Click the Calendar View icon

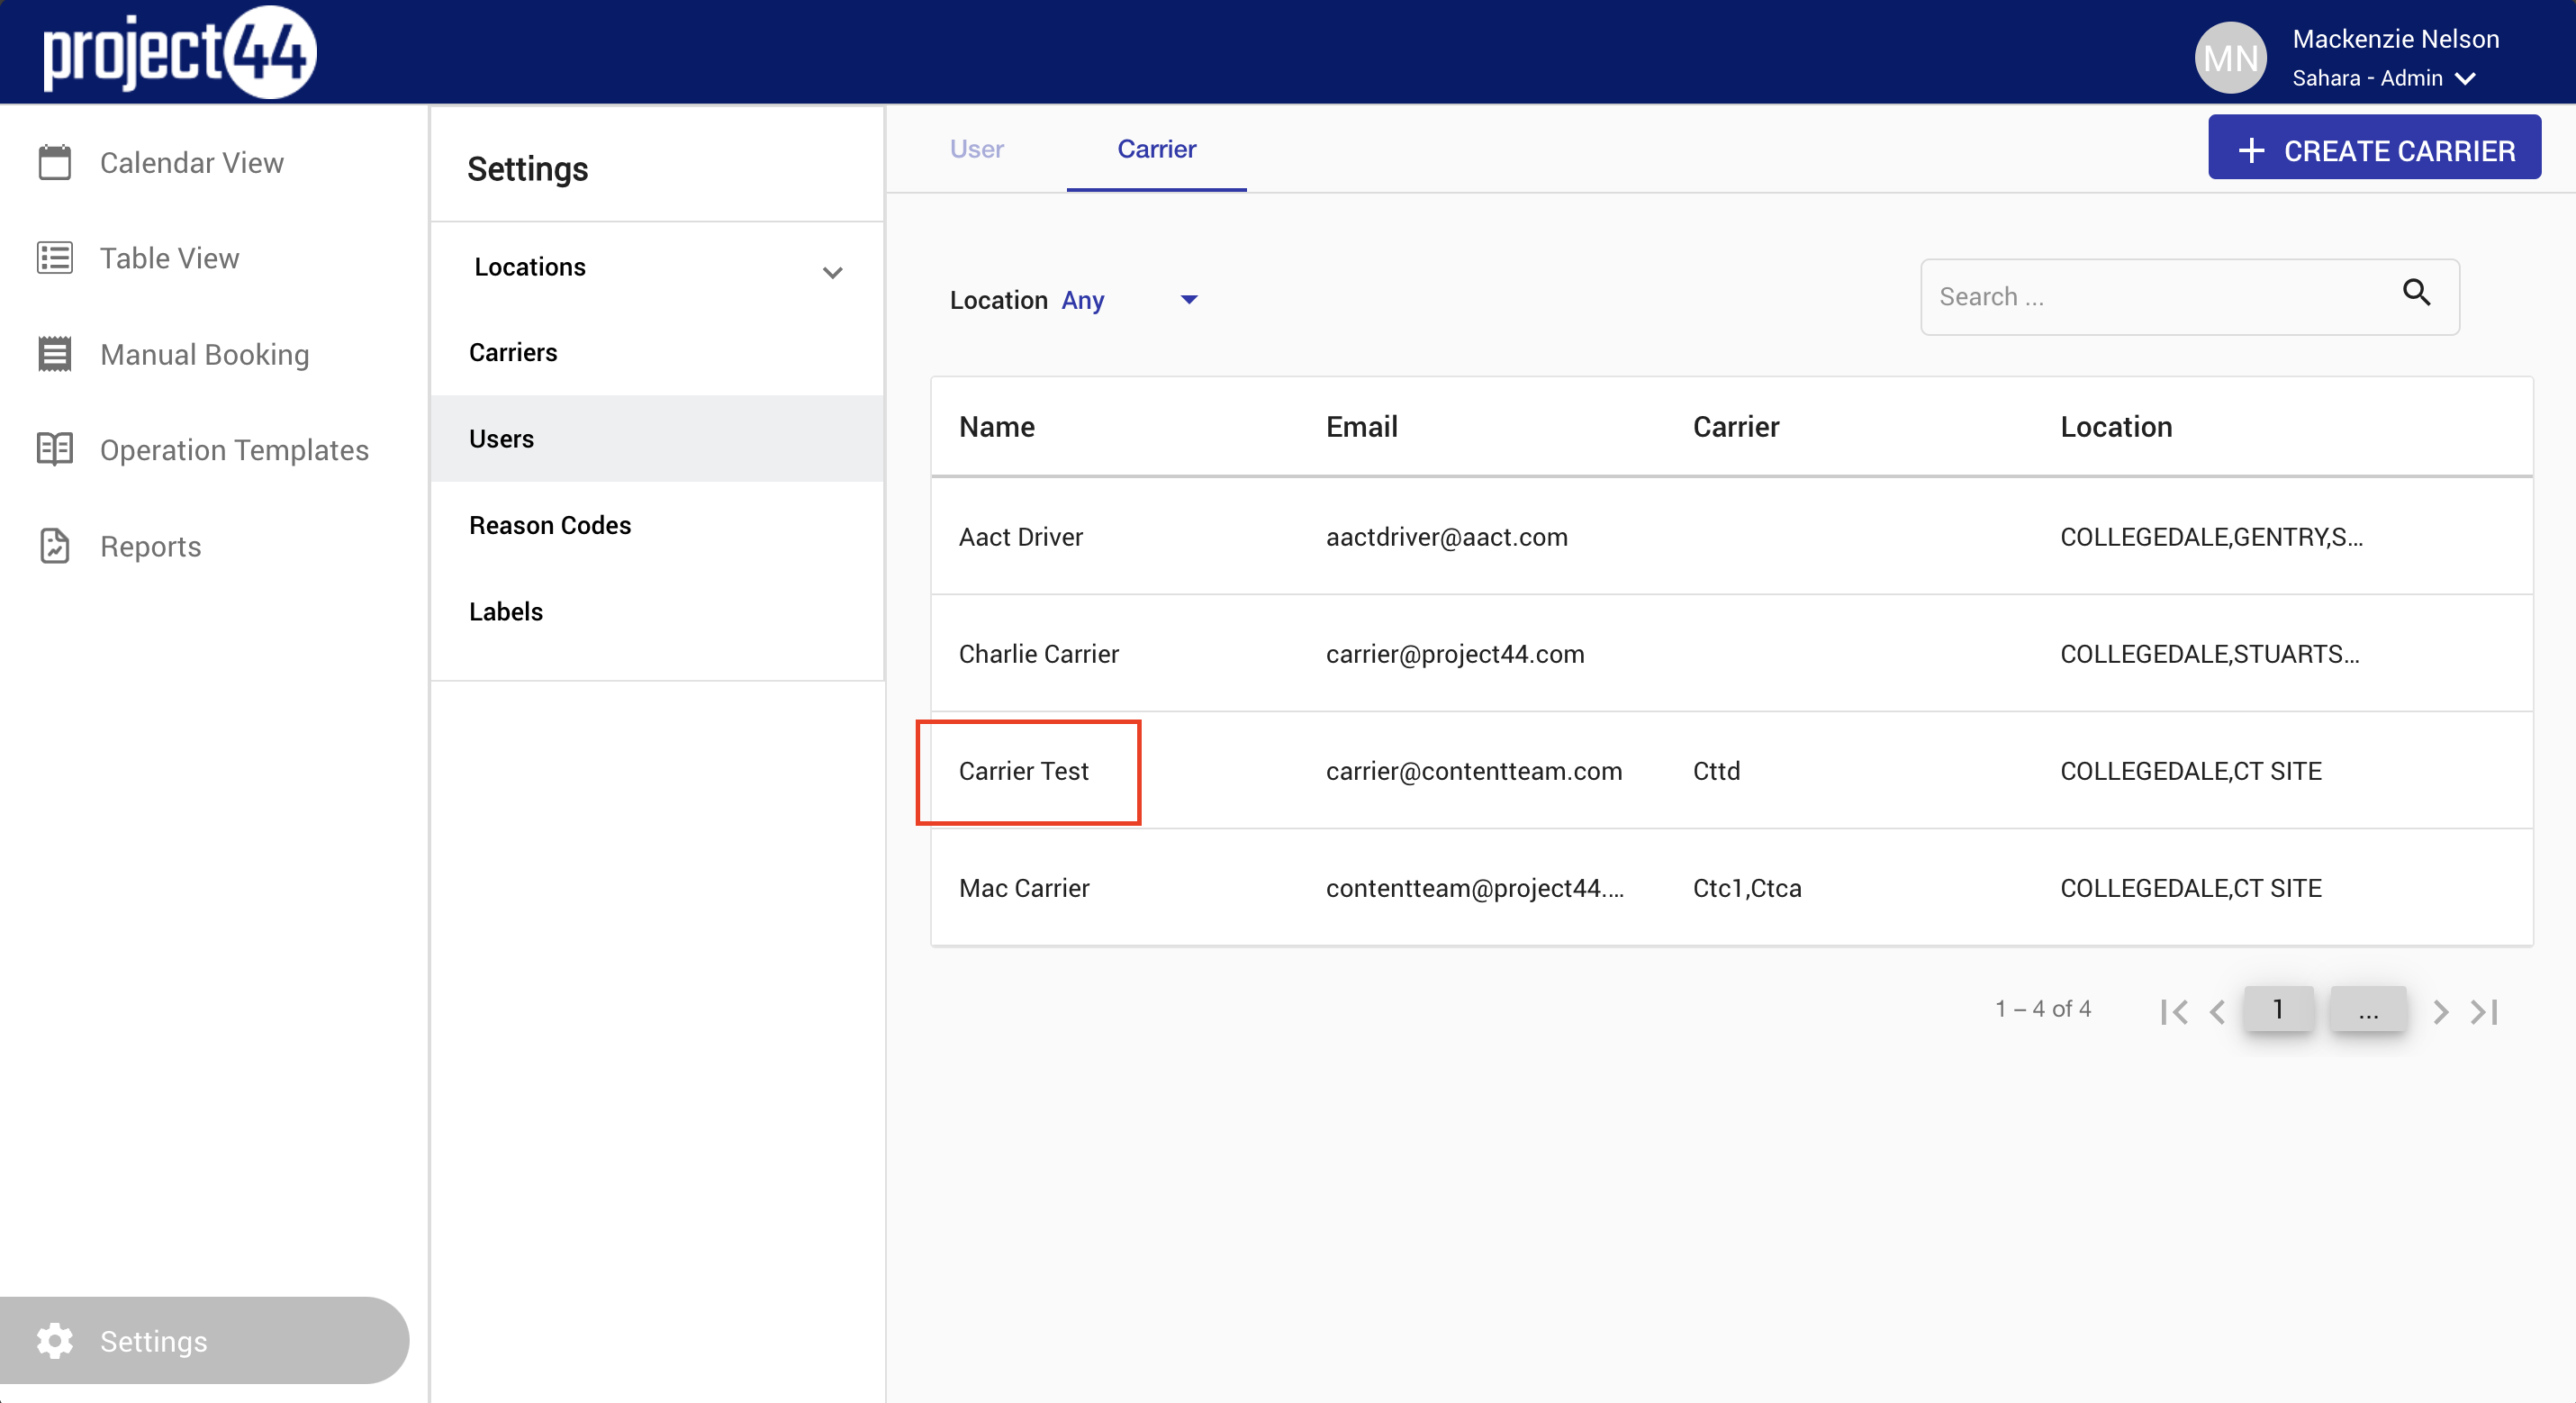(55, 162)
